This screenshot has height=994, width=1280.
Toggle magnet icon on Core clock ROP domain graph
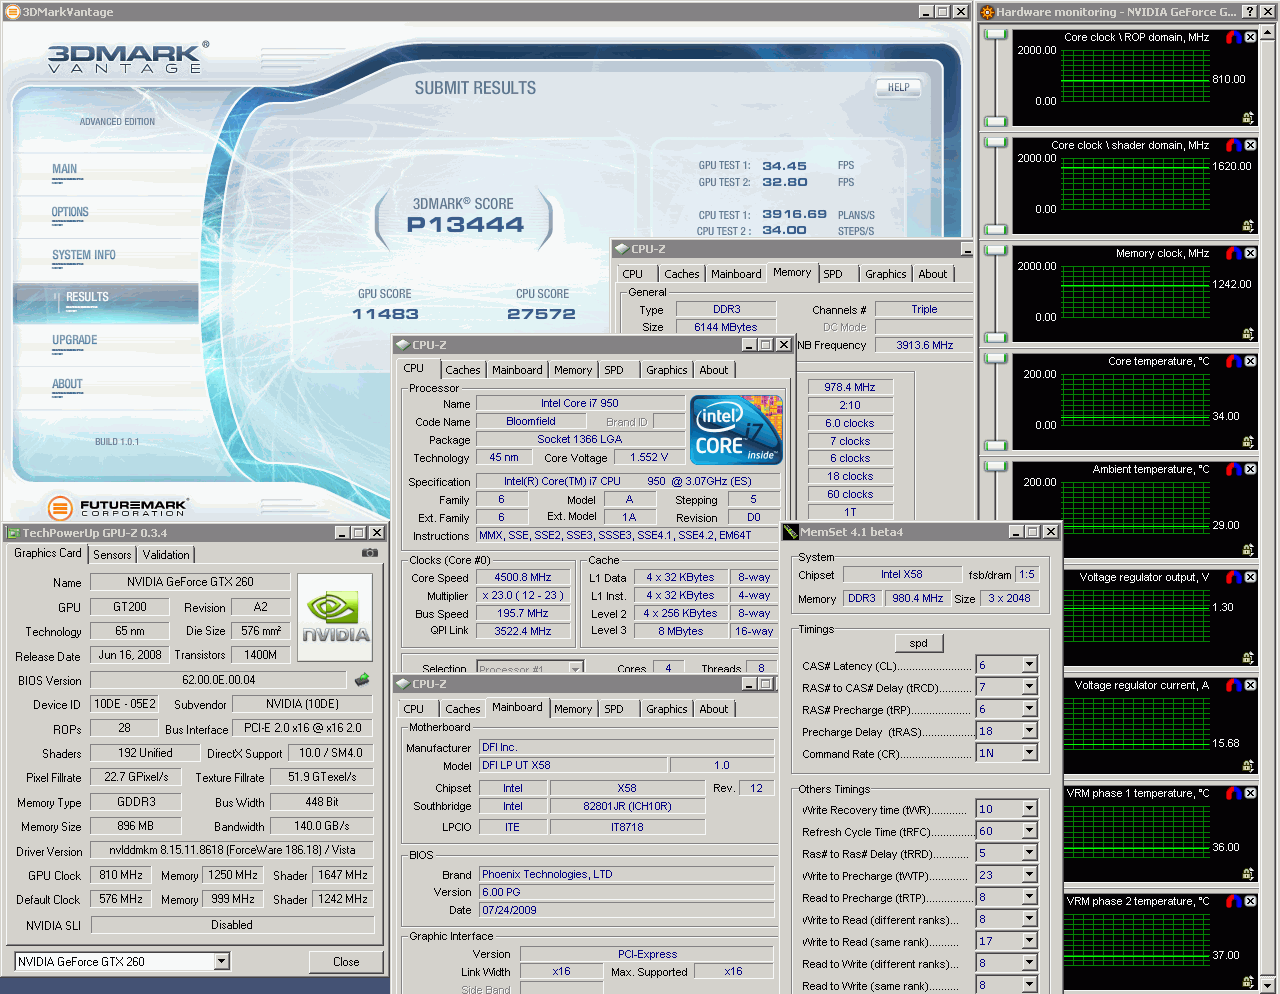tap(1233, 37)
